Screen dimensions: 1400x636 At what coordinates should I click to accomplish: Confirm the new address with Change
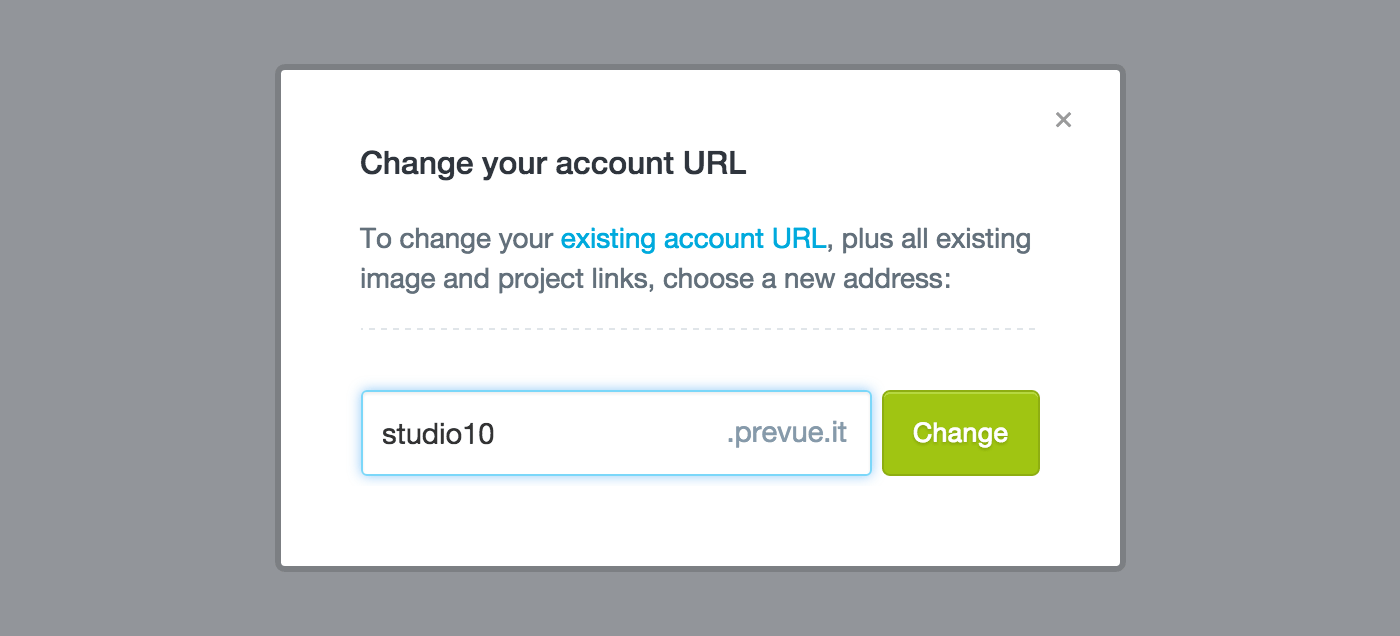(960, 432)
